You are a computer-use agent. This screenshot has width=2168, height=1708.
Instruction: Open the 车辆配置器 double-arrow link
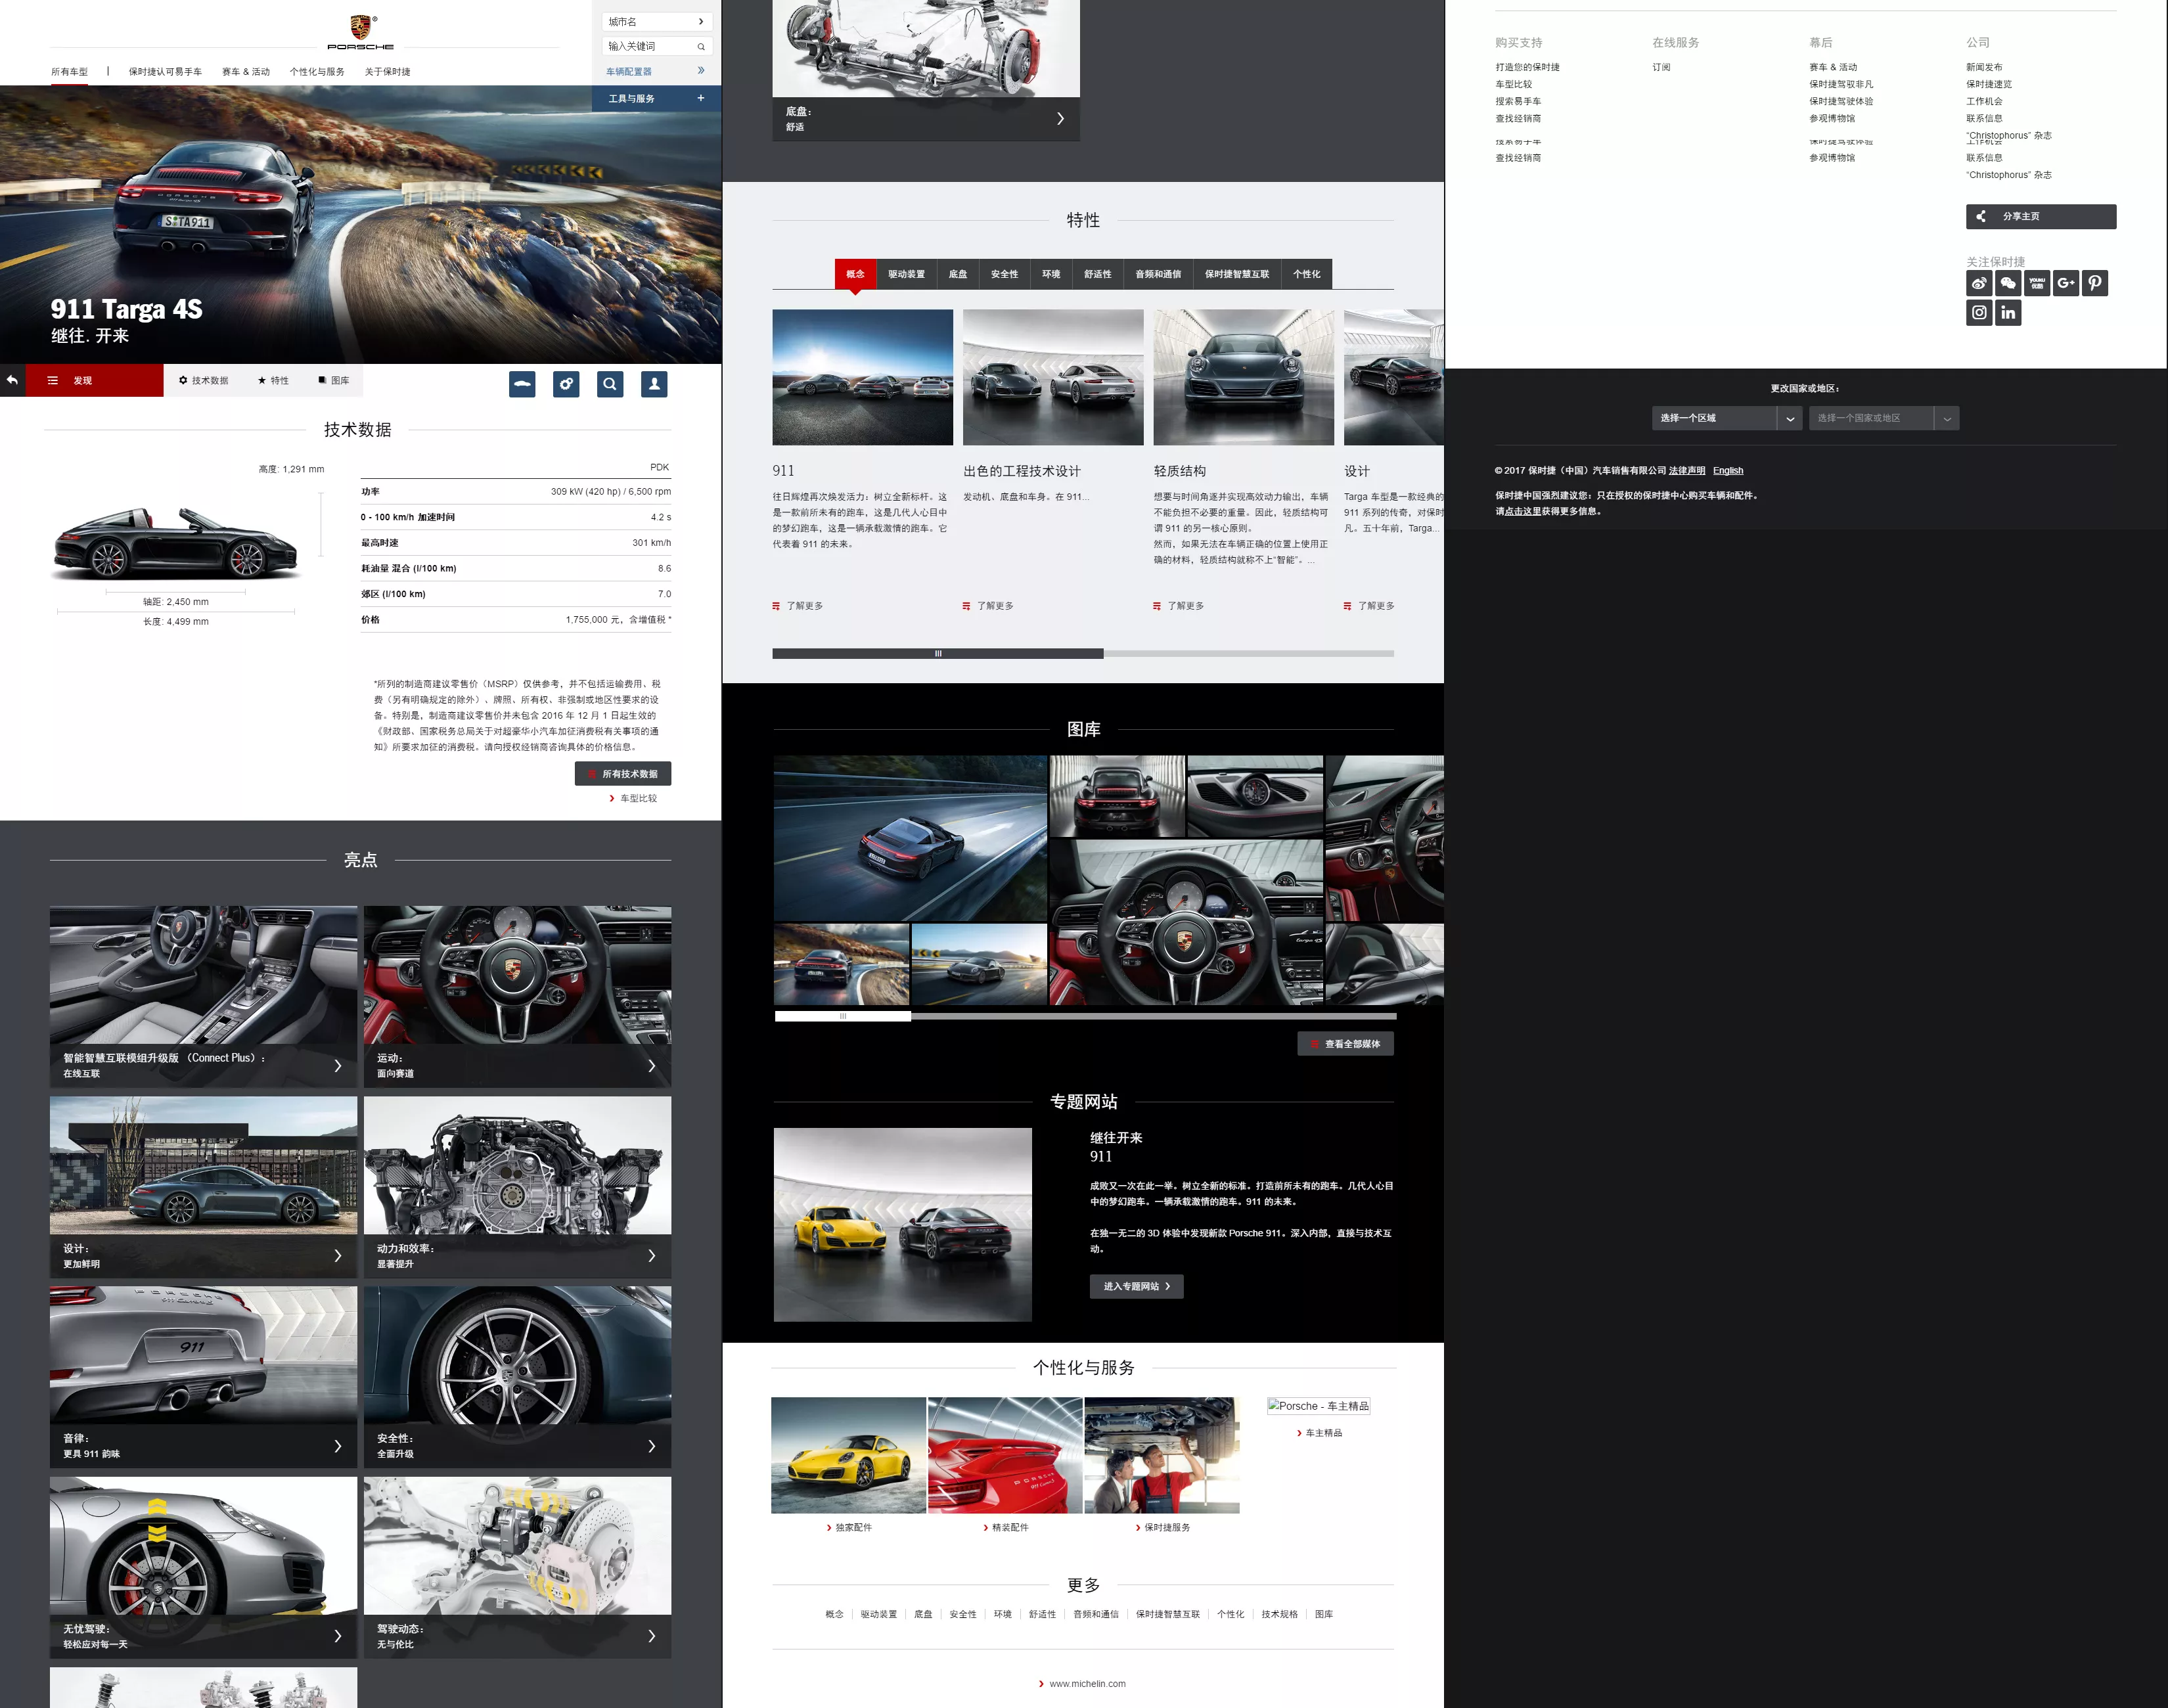[701, 70]
